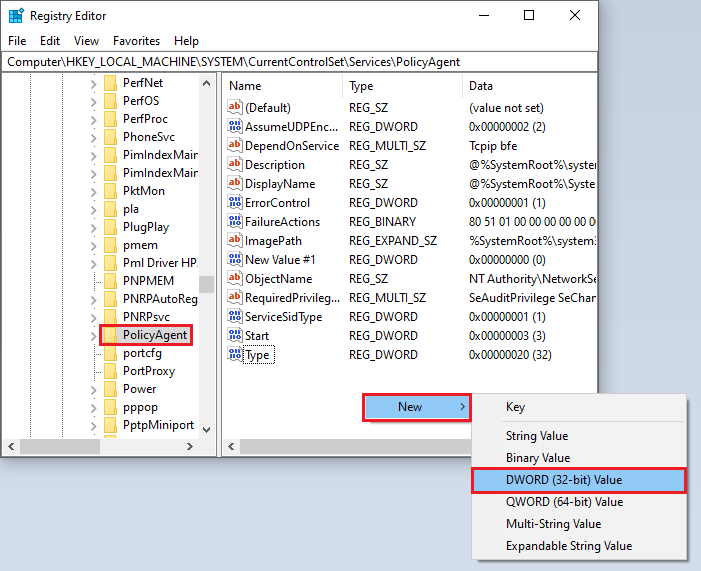Click the Registry Editor app icon in title bar
701x571 pixels.
(x=17, y=16)
